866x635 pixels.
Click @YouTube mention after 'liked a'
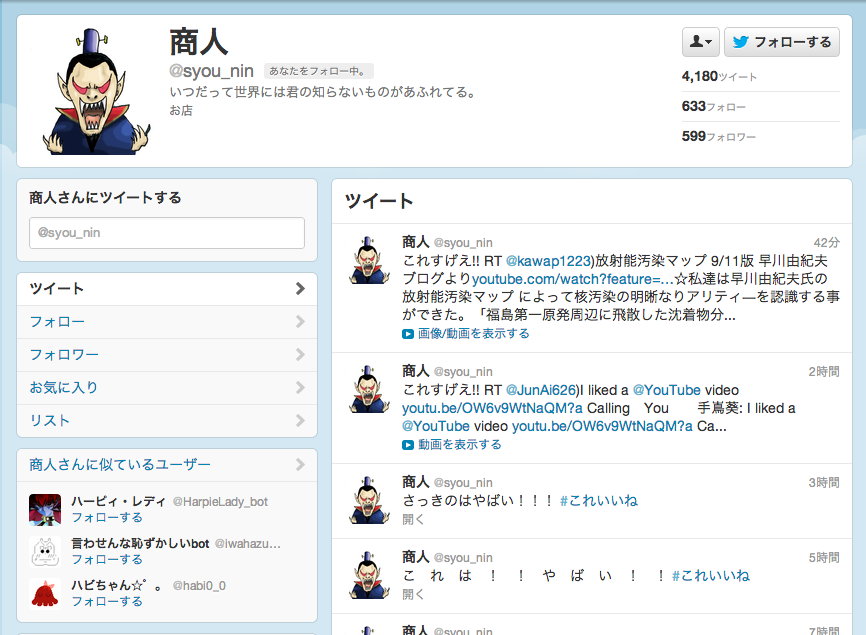(x=667, y=390)
